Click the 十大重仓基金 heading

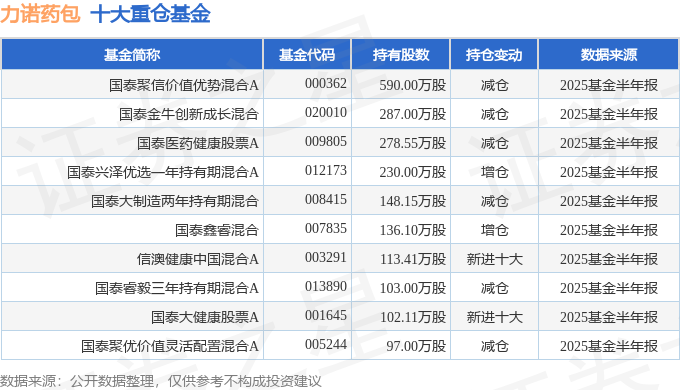tap(150, 13)
